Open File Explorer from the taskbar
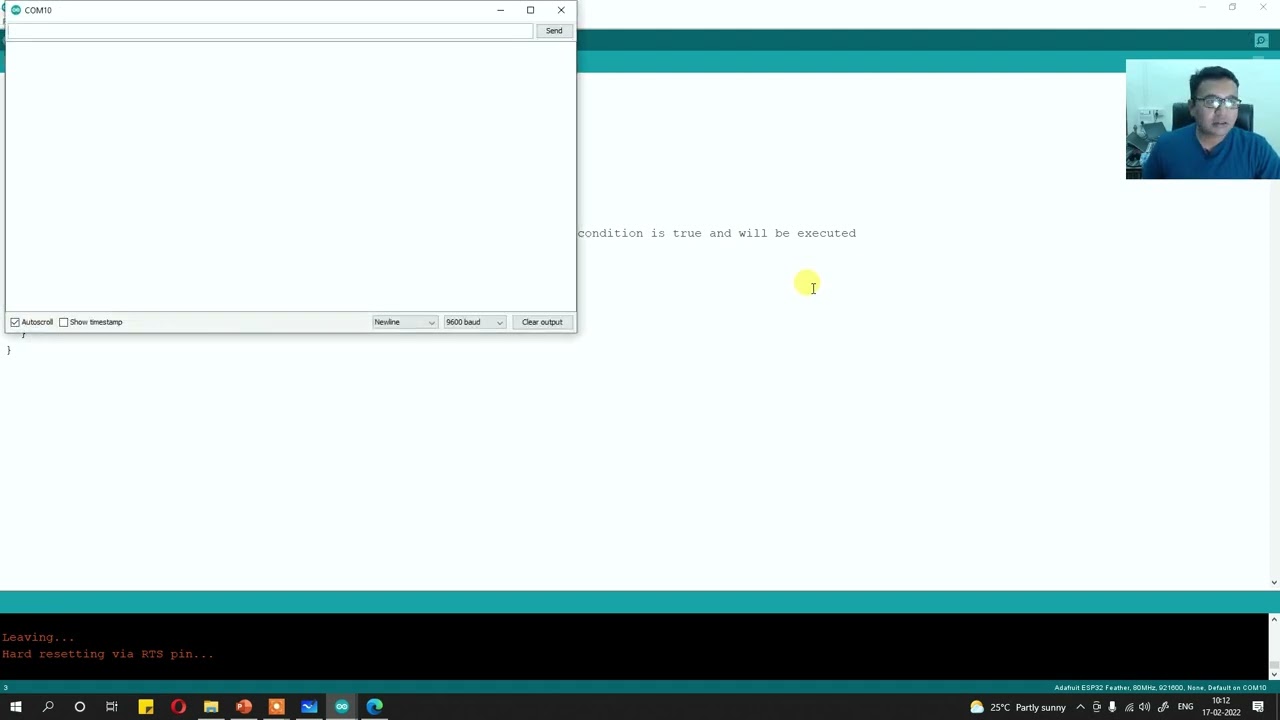 click(x=211, y=707)
